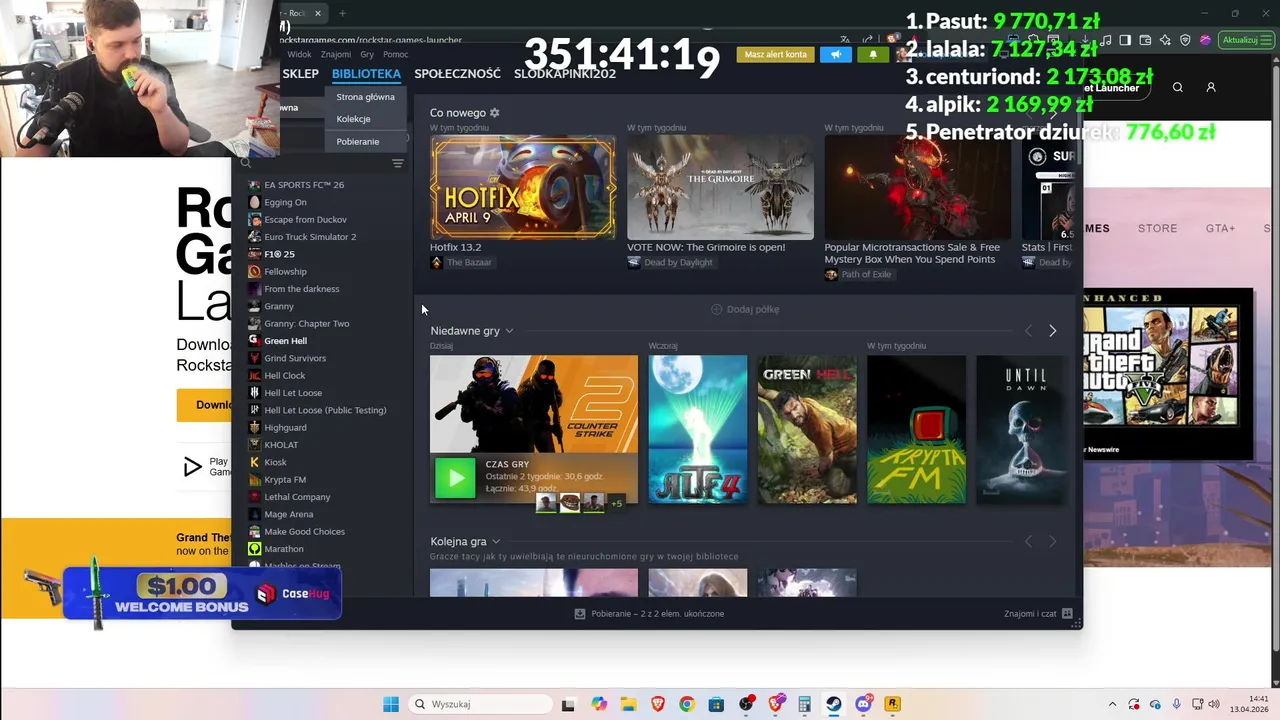This screenshot has height=720, width=1280.
Task: Expand the Kolejna gra dropdown chevron
Action: click(x=495, y=542)
